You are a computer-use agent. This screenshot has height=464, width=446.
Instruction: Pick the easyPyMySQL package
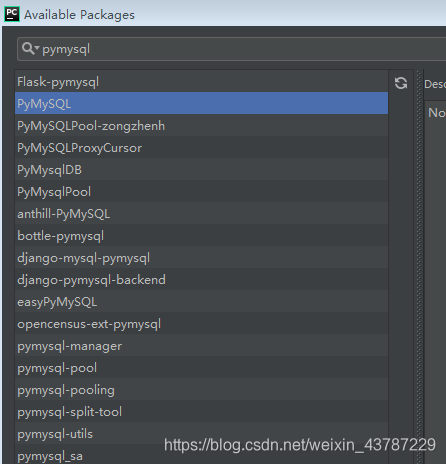(201, 301)
